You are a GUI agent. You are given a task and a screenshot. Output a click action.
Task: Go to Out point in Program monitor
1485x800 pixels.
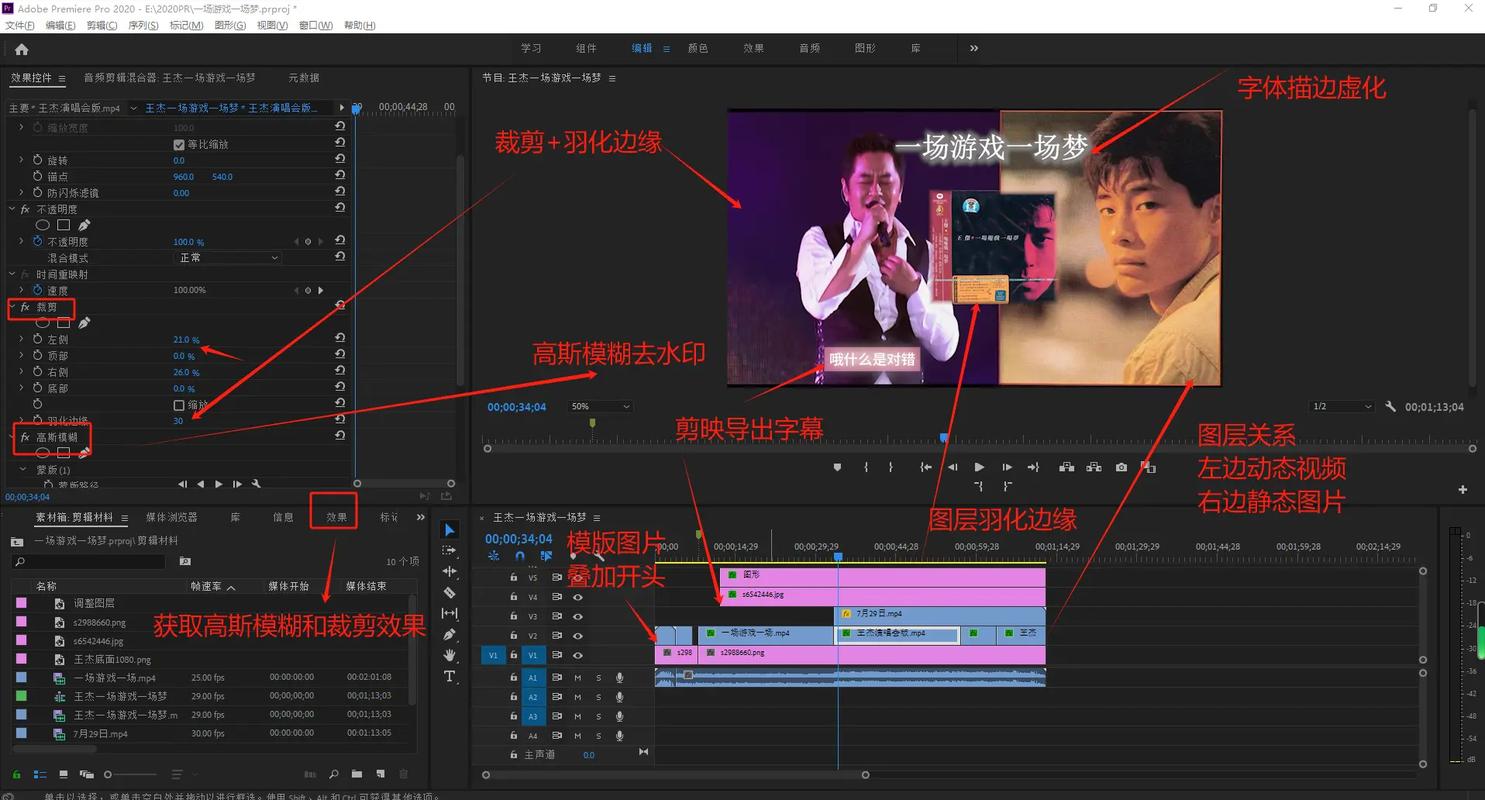click(1033, 467)
